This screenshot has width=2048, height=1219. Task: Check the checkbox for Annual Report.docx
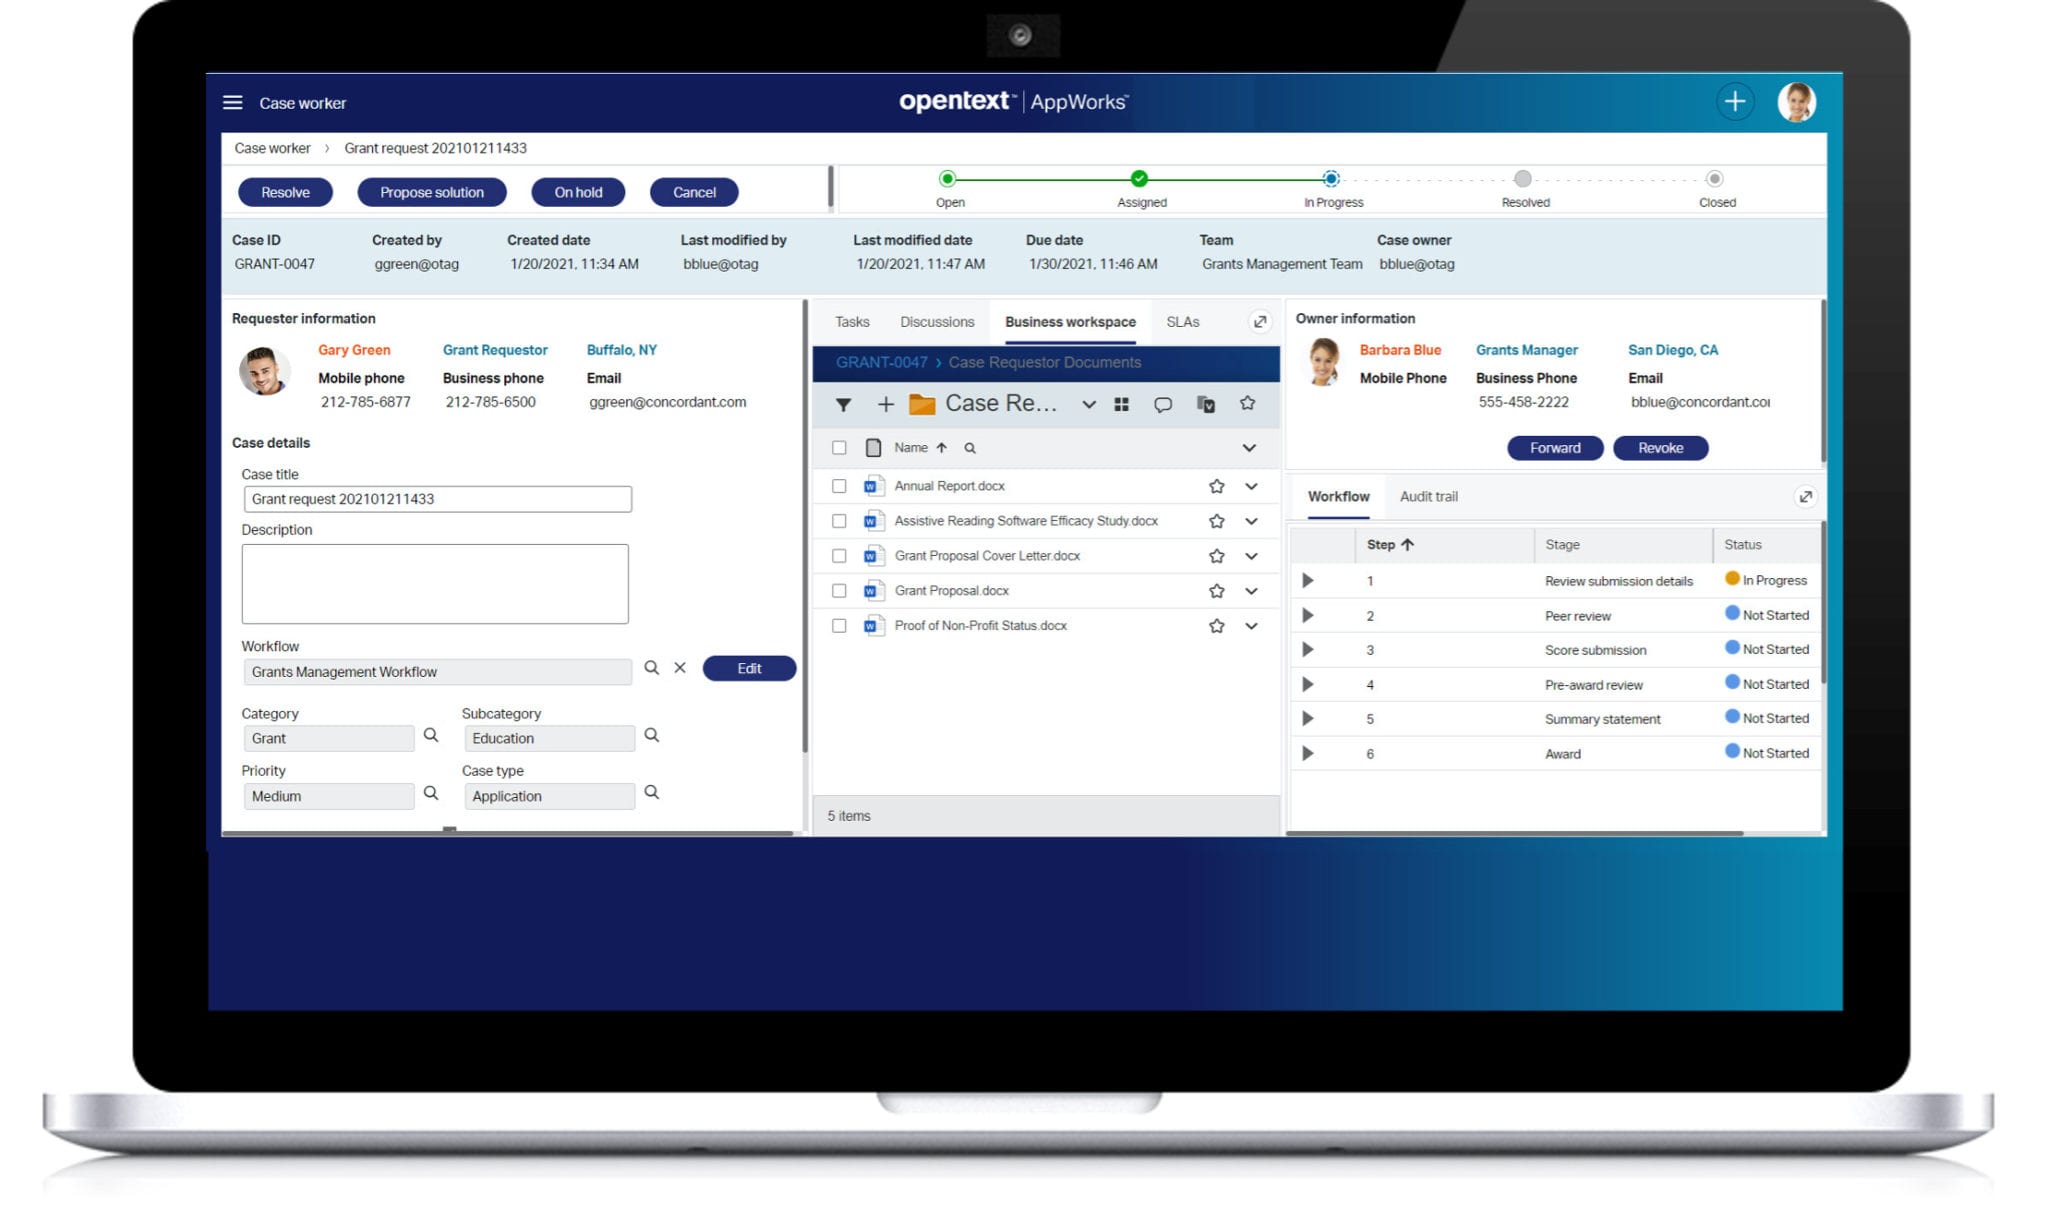pyautogui.click(x=839, y=486)
